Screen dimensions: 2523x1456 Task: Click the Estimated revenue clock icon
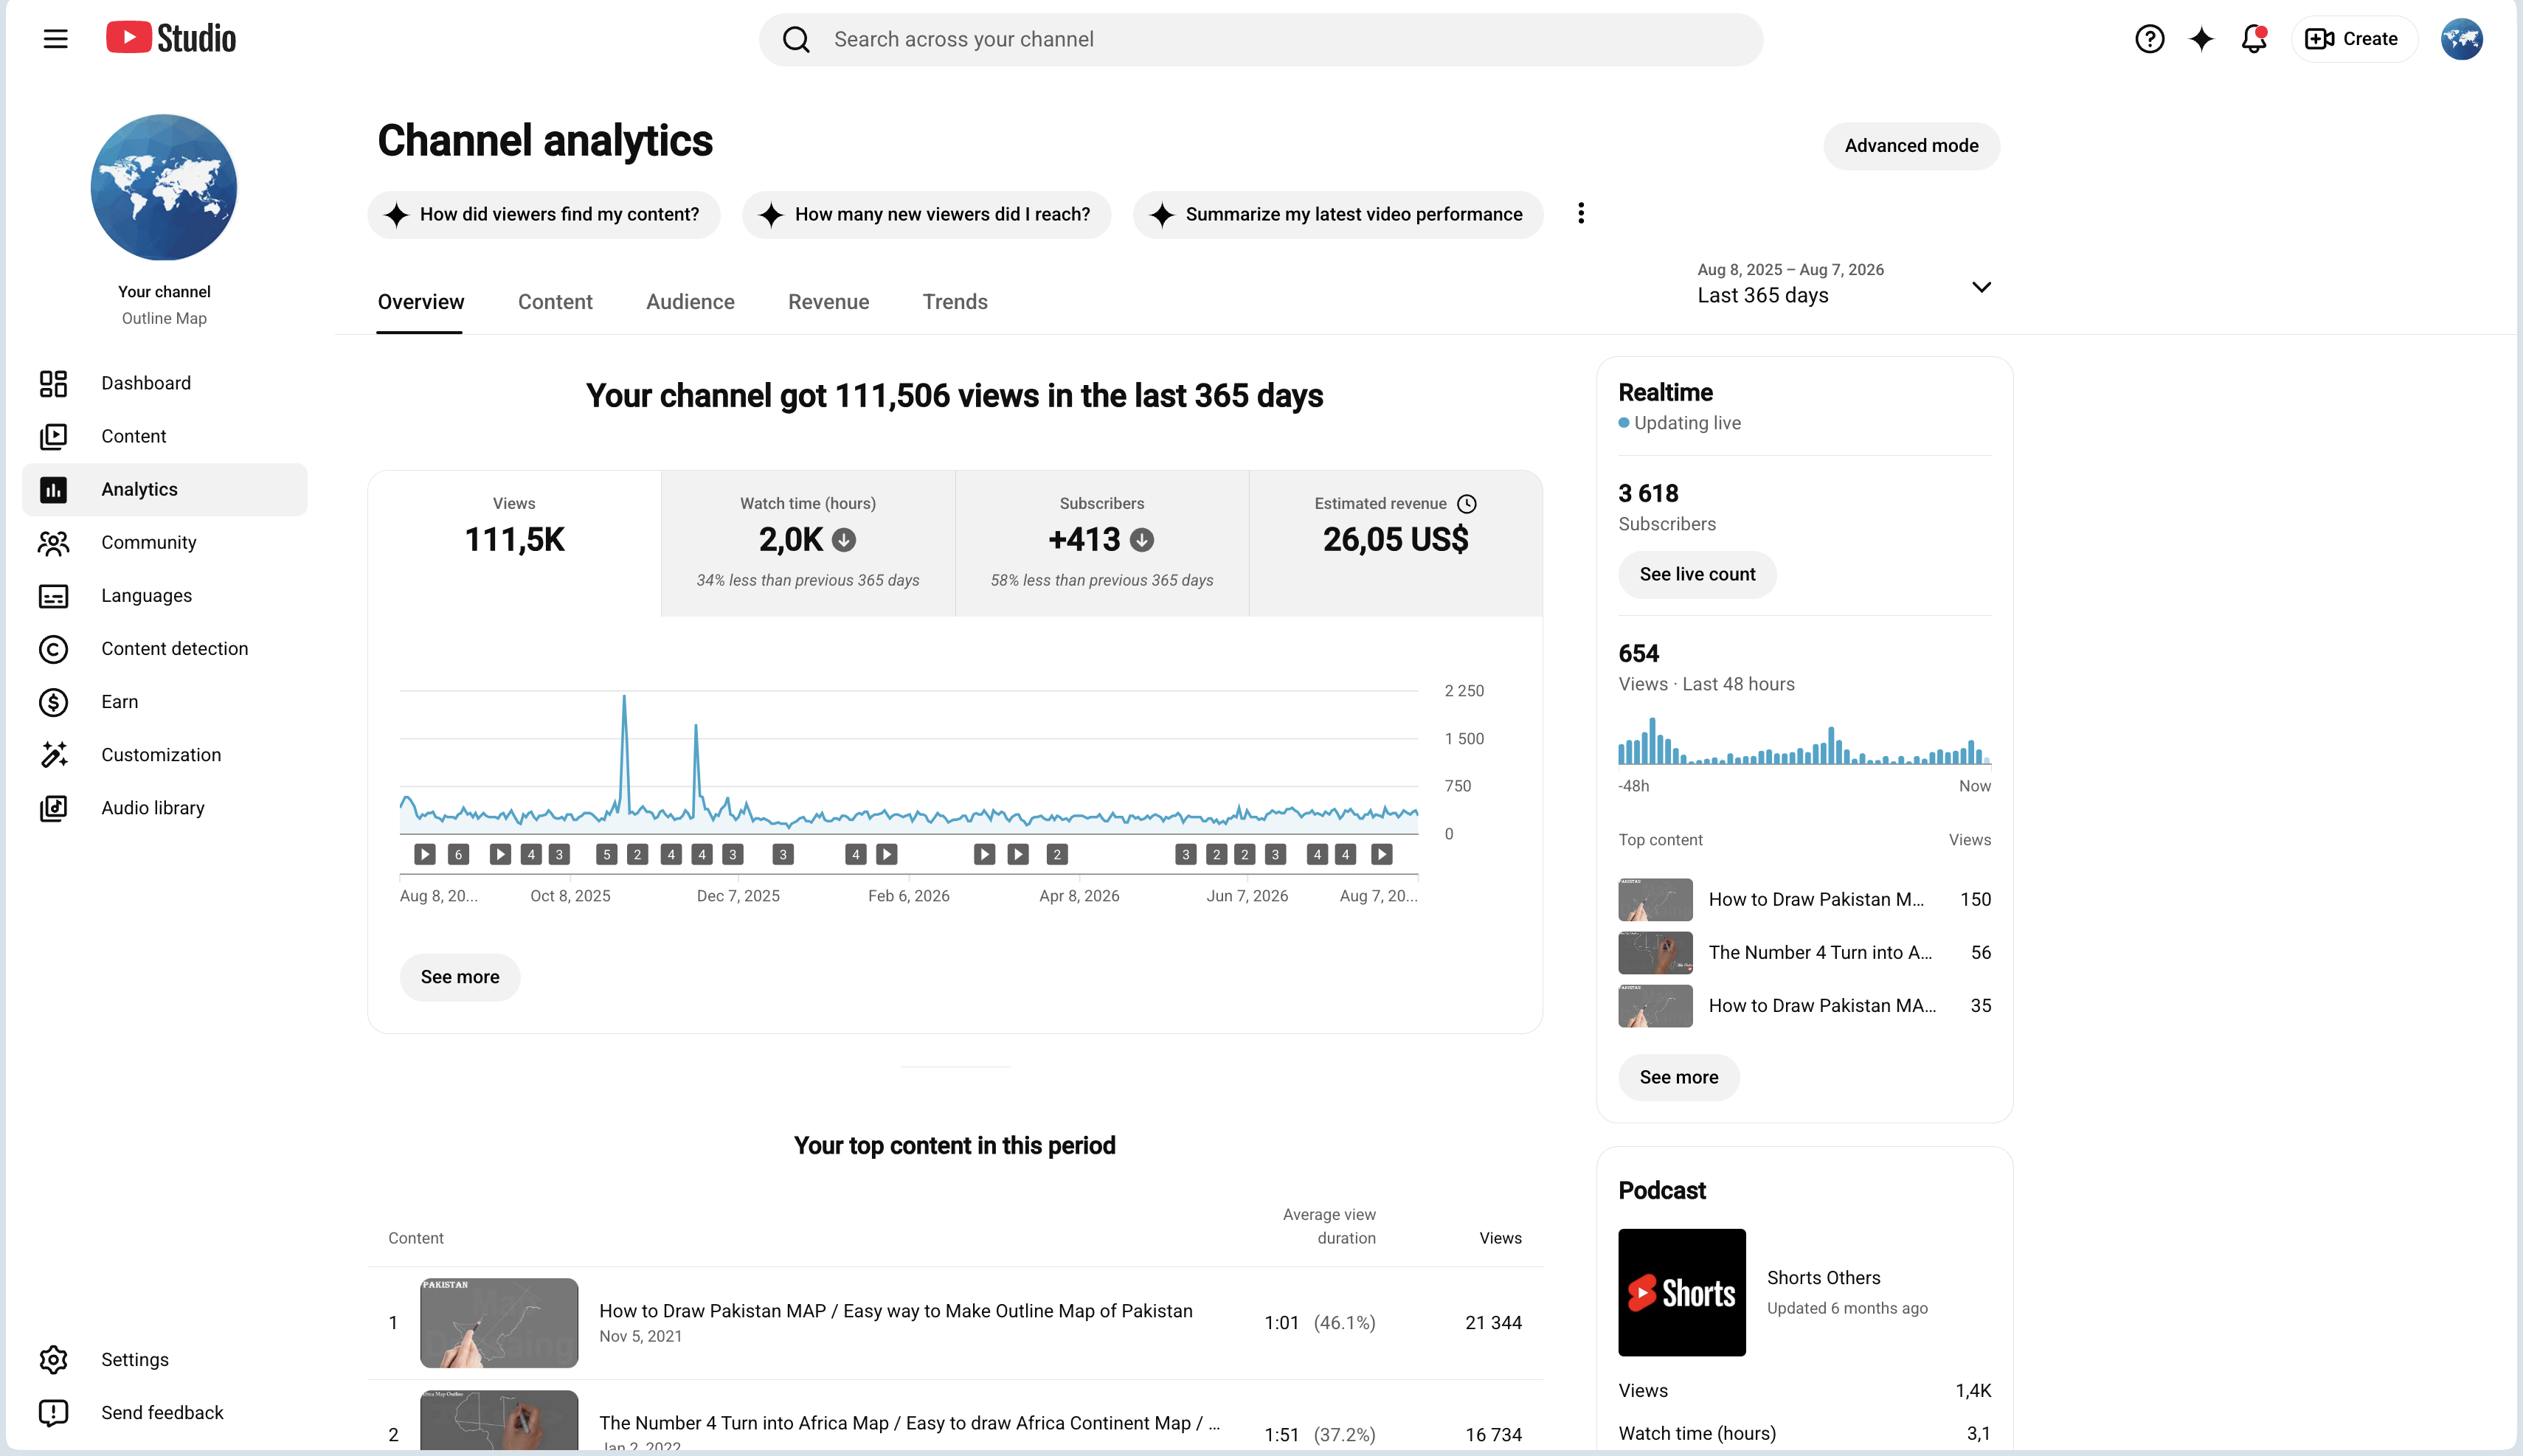1466,504
